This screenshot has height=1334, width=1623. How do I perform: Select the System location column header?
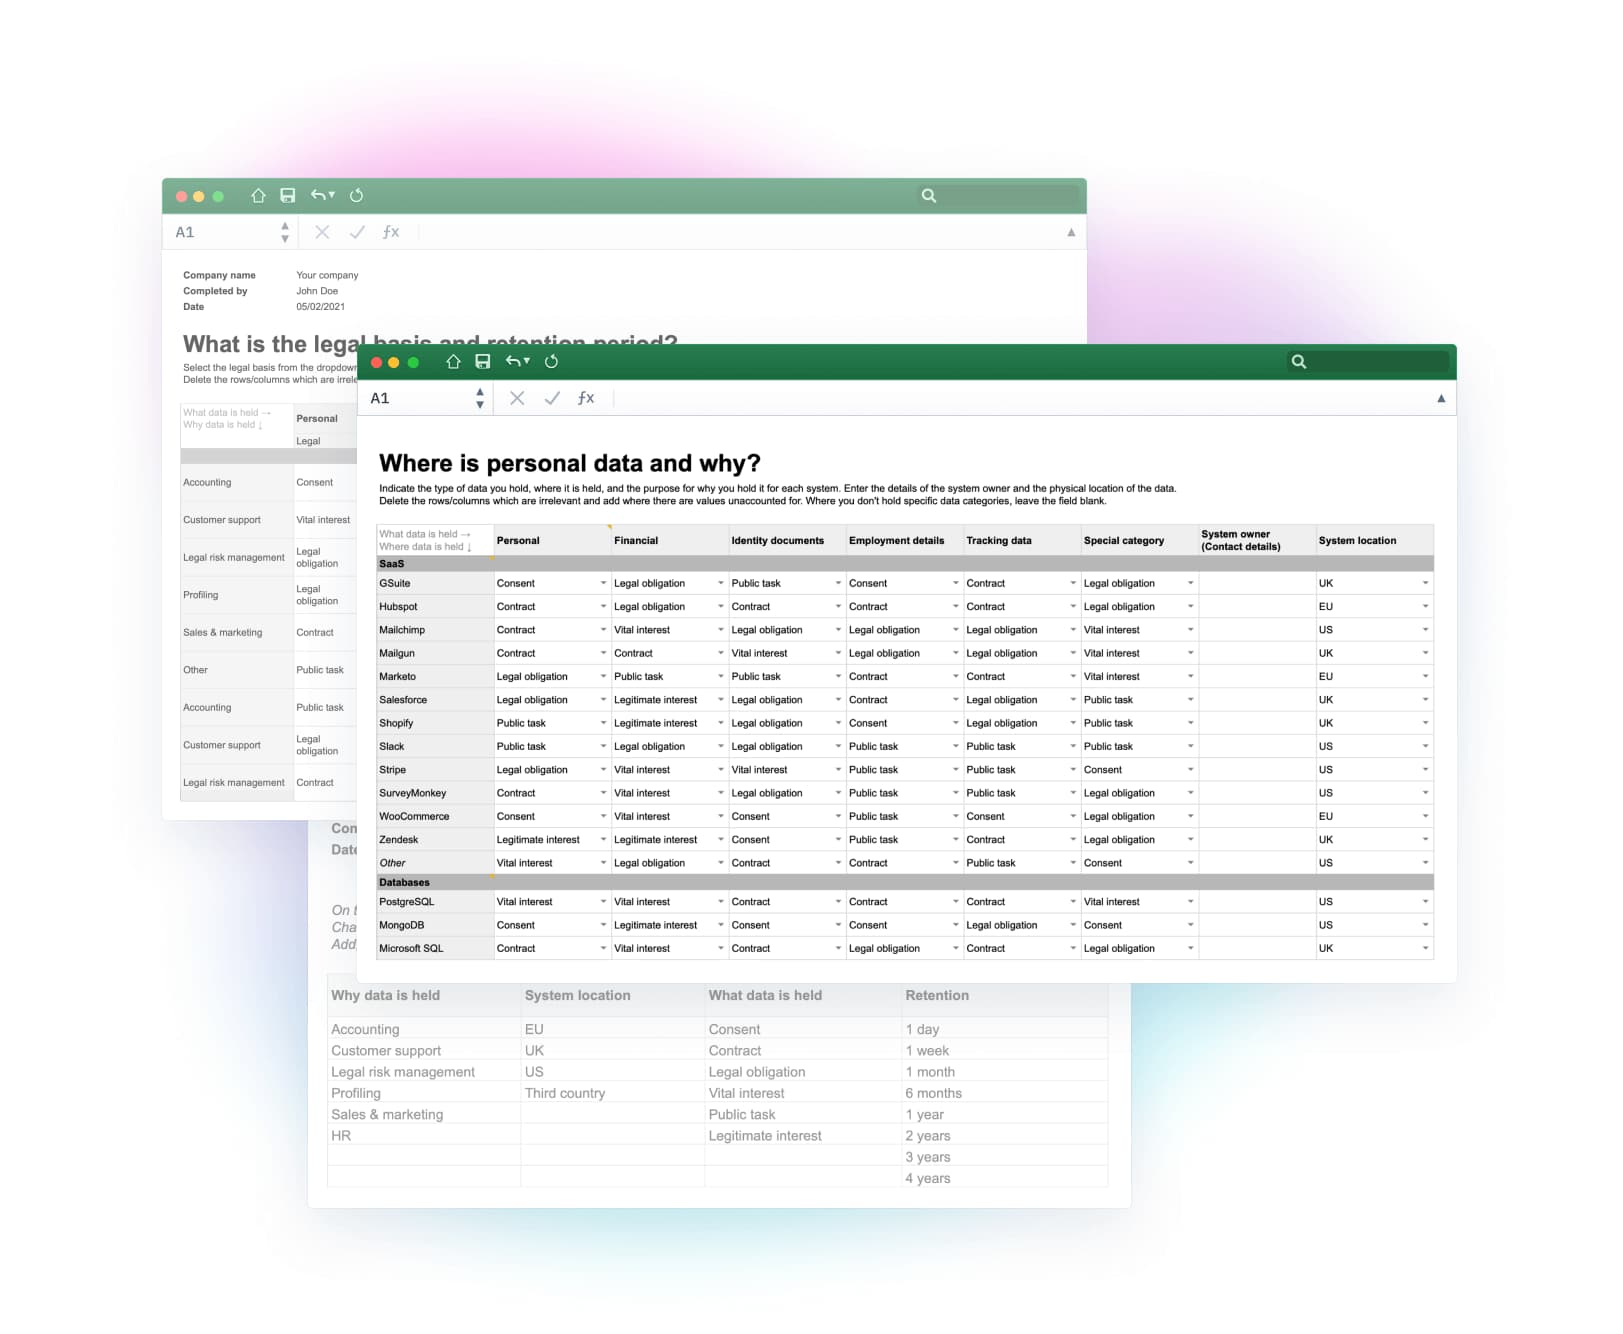pos(1375,540)
